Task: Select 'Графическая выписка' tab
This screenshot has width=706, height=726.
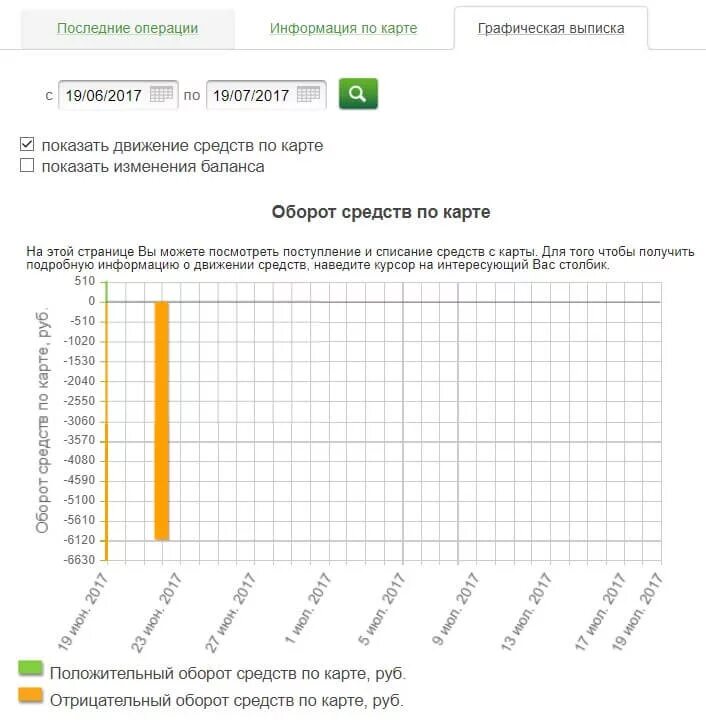Action: (x=551, y=28)
